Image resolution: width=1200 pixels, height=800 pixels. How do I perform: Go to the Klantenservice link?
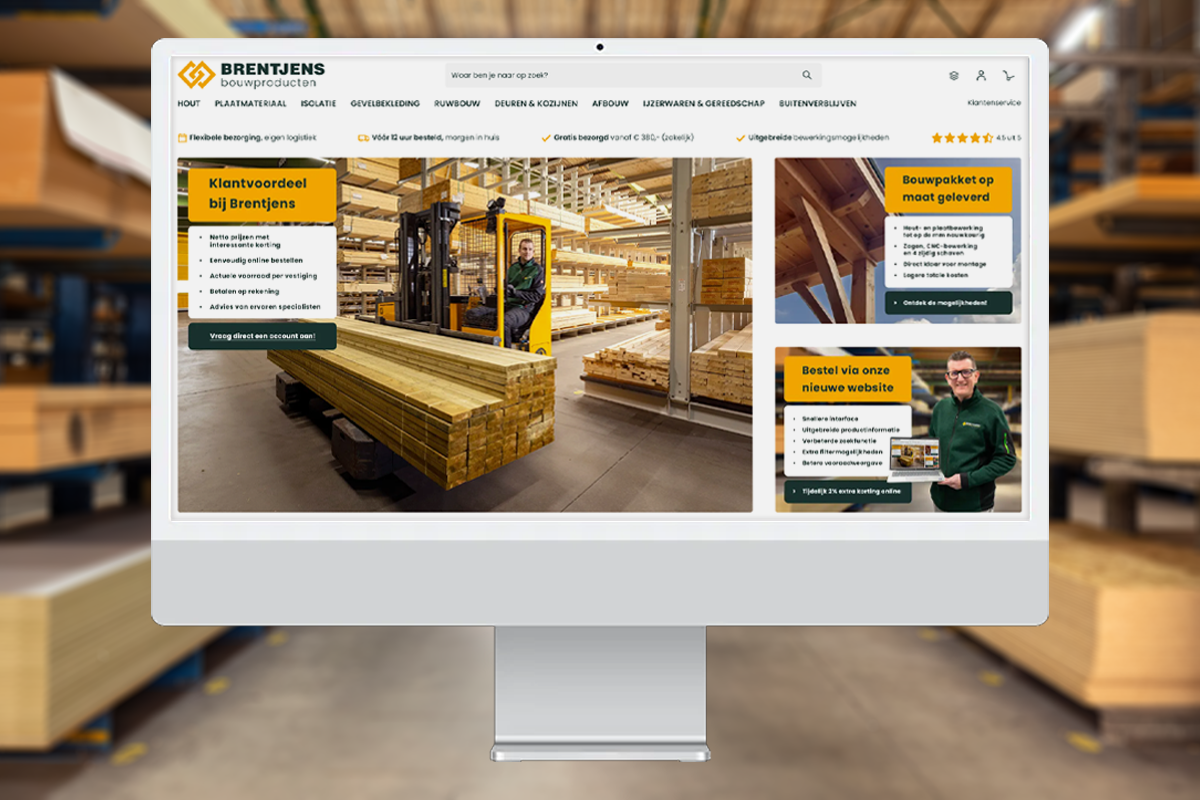994,103
